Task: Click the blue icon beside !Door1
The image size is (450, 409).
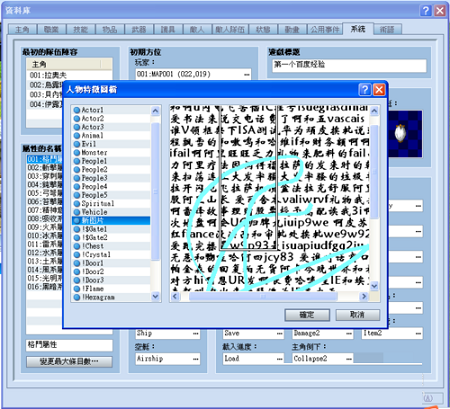Action: [x=77, y=263]
